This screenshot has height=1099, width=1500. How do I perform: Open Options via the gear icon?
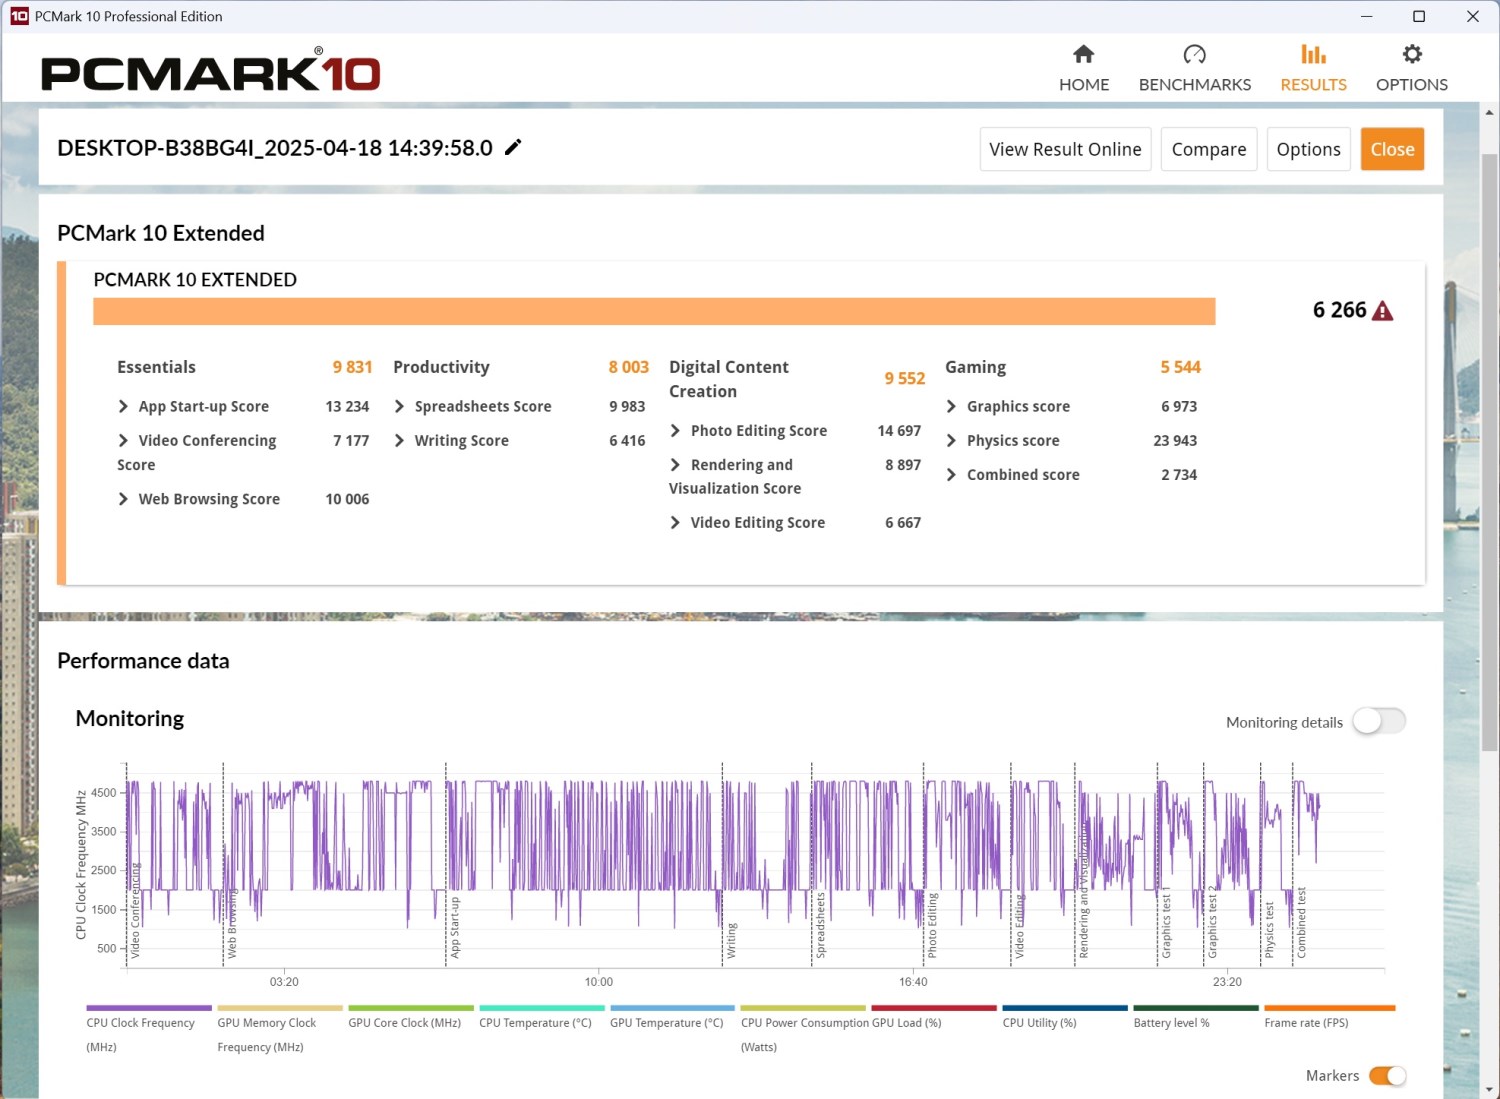[1411, 55]
